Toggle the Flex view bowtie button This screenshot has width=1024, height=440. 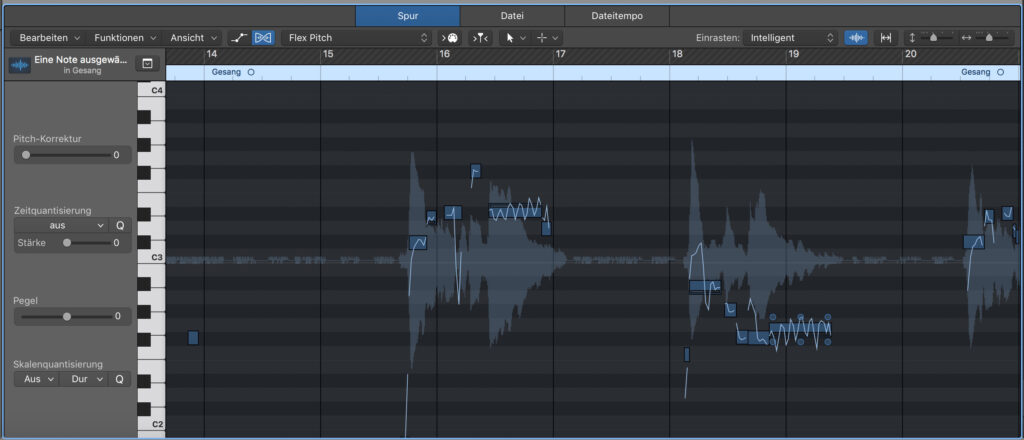(263, 38)
